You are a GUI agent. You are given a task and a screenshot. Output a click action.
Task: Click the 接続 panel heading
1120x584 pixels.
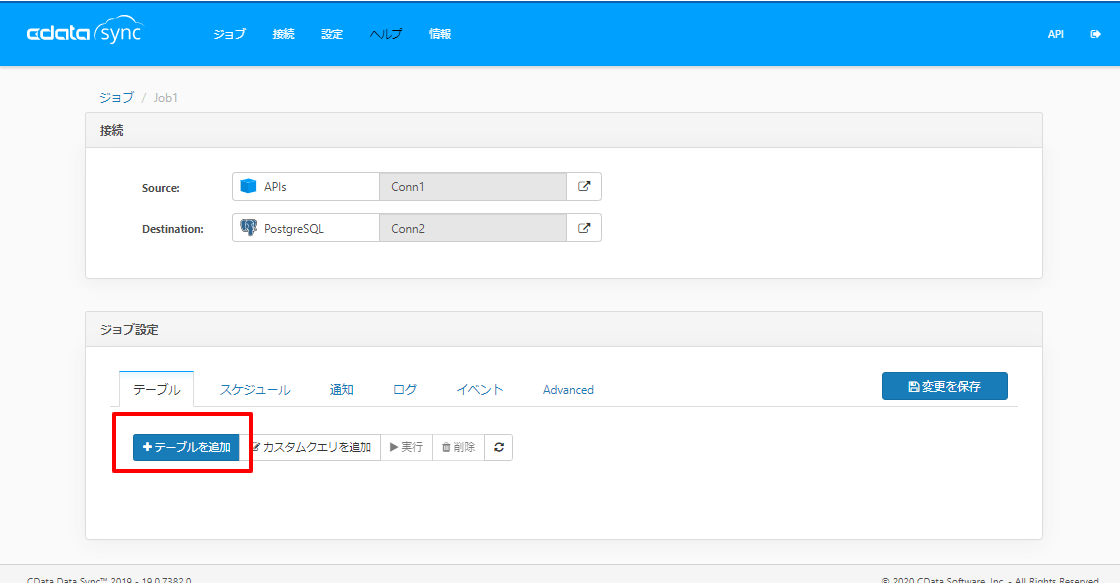tap(111, 131)
